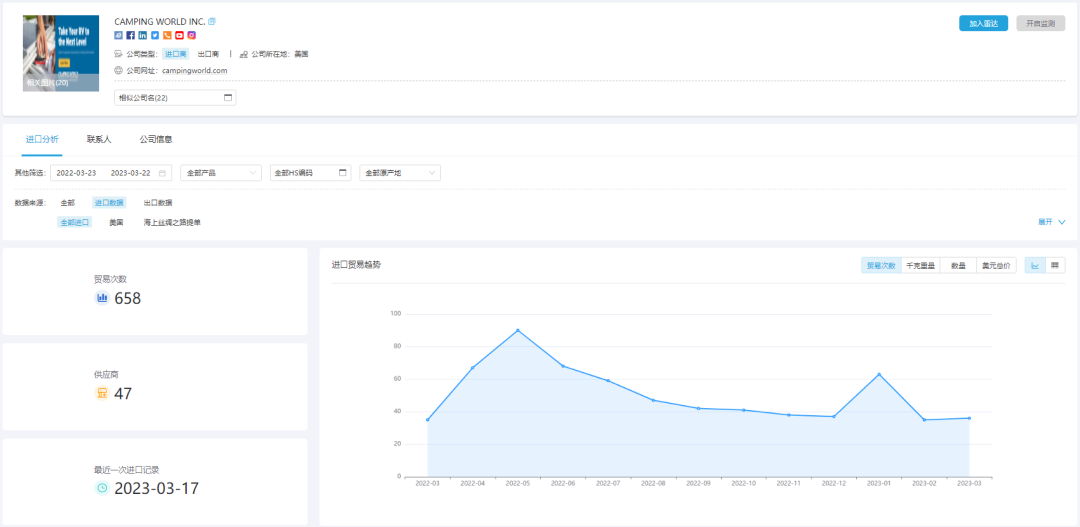Open the Twitter profile icon
Viewport: 1080px width, 527px height.
(155, 35)
